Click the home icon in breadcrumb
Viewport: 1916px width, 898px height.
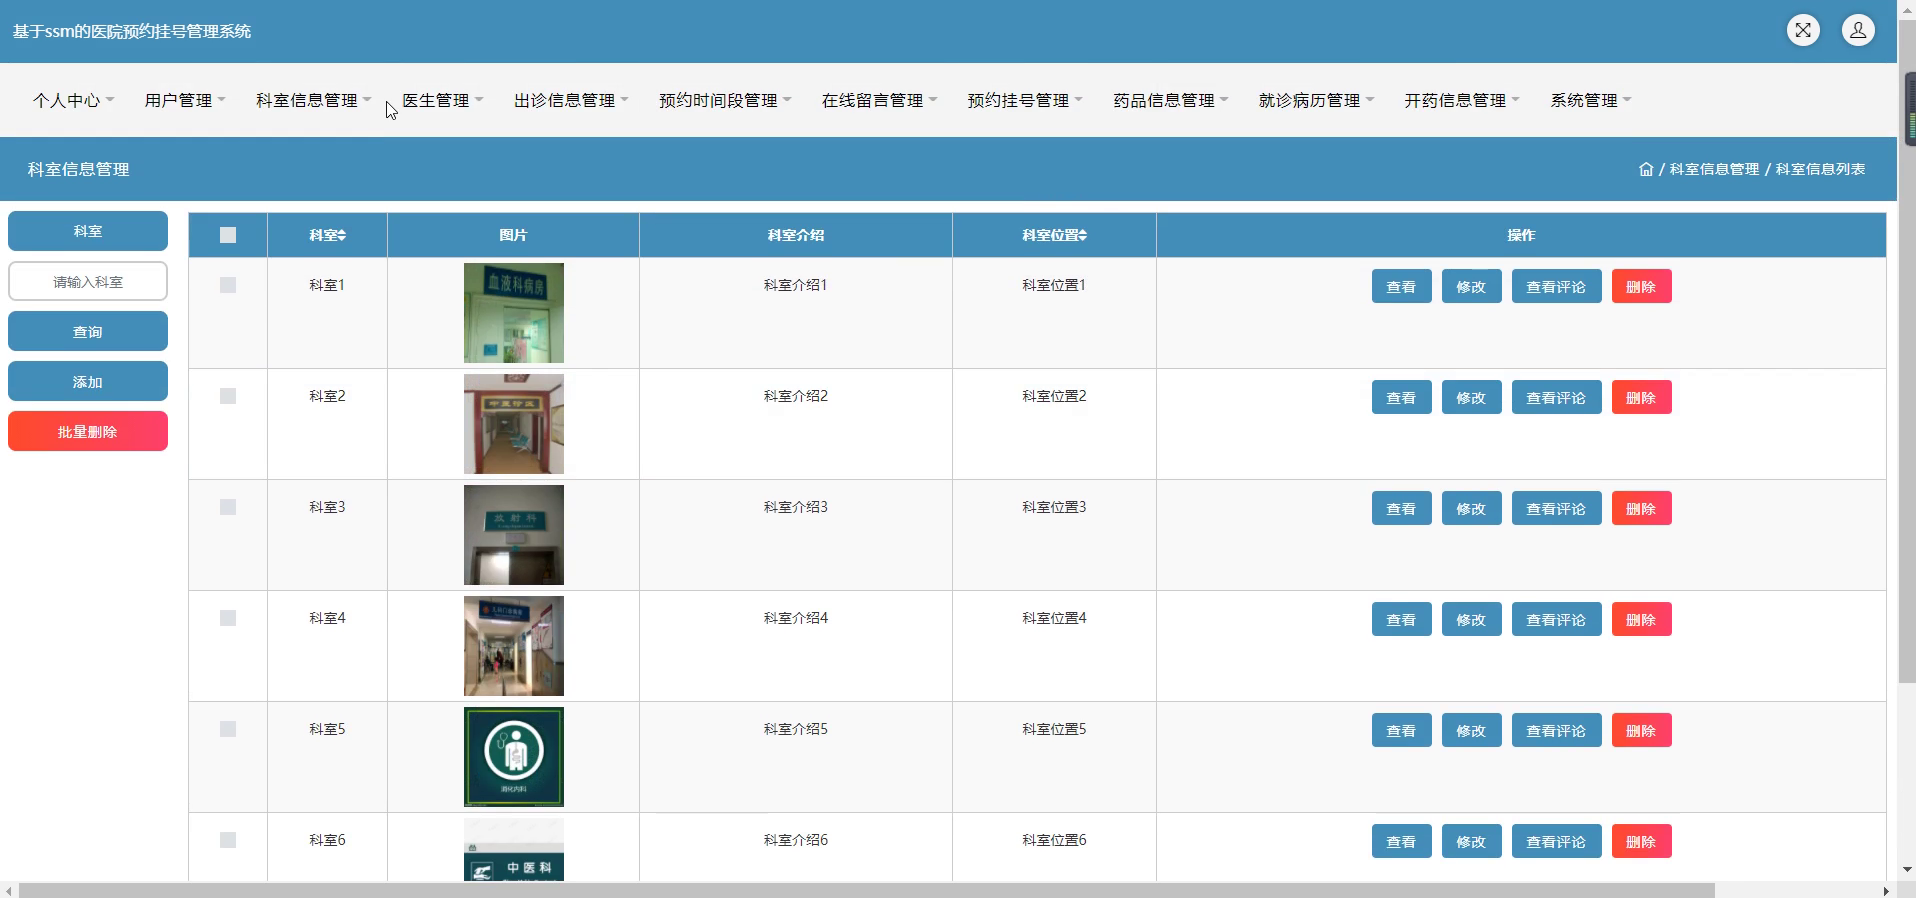1646,169
